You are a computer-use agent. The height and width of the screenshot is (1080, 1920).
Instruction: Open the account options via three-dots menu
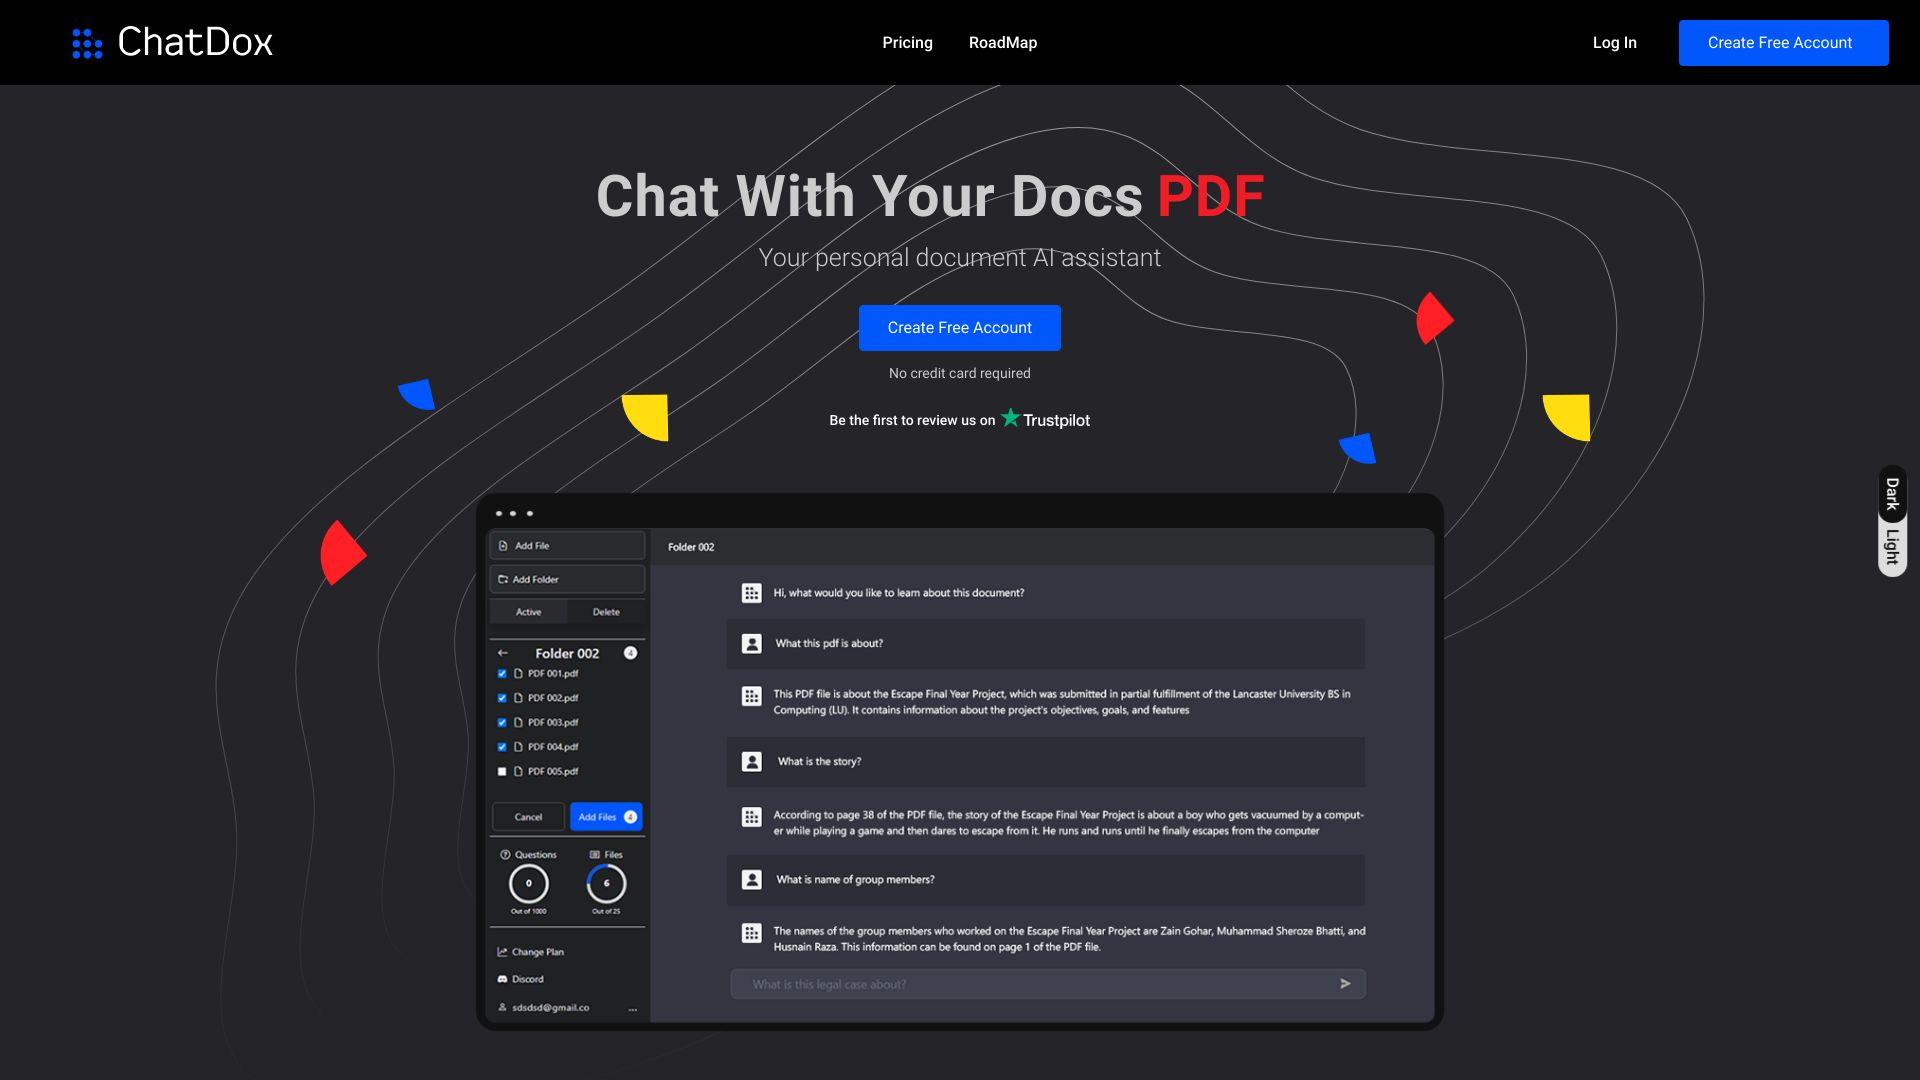click(632, 1008)
